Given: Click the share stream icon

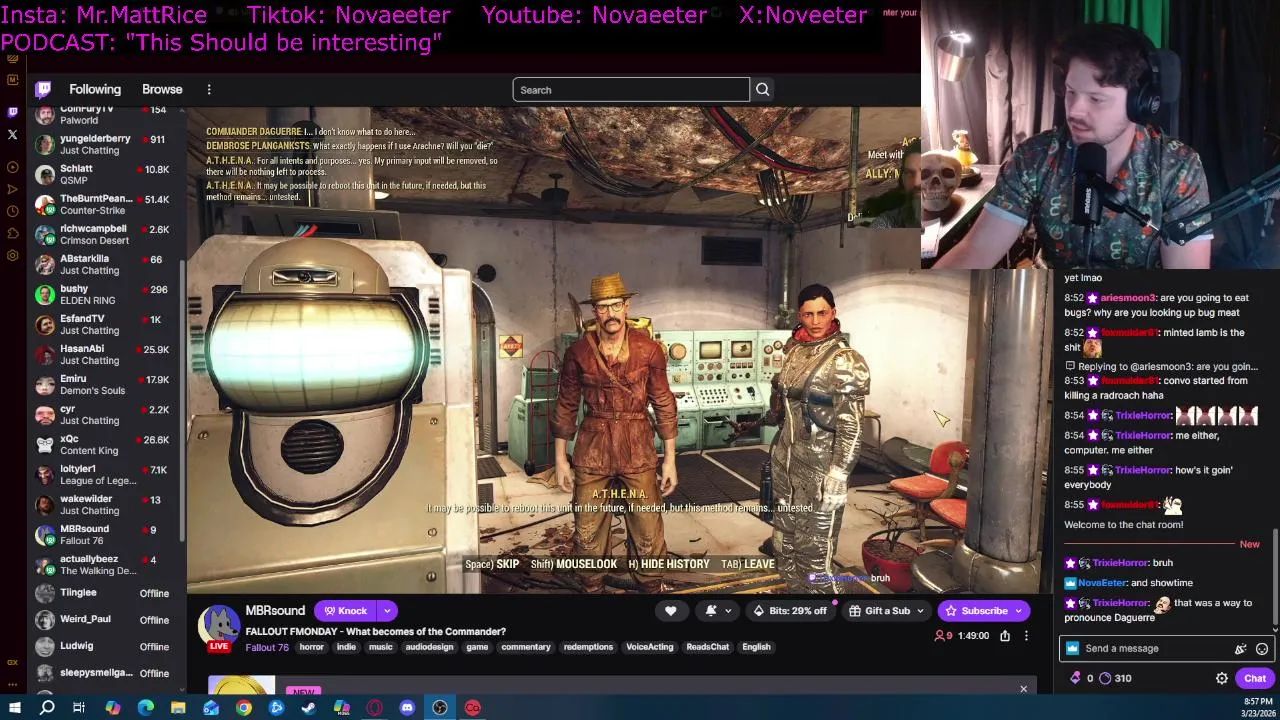Looking at the screenshot, I should (x=1005, y=636).
